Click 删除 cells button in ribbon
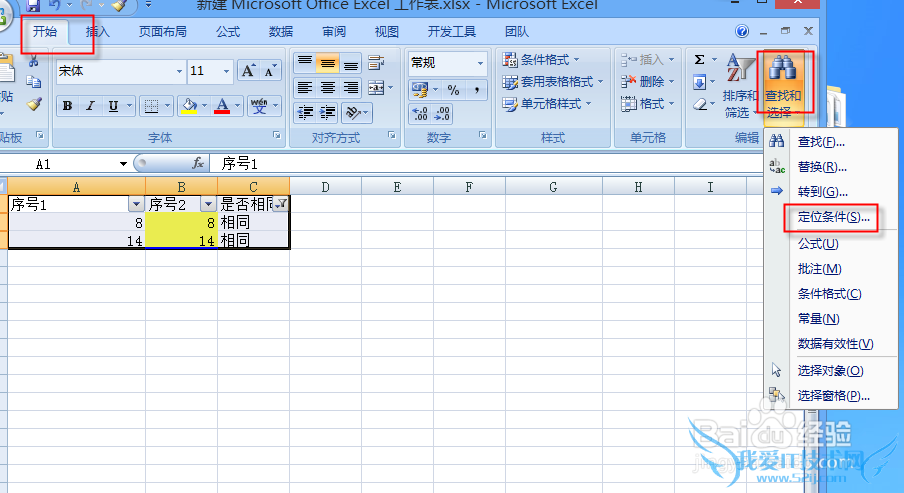Viewport: 904px width, 493px height. (x=647, y=82)
